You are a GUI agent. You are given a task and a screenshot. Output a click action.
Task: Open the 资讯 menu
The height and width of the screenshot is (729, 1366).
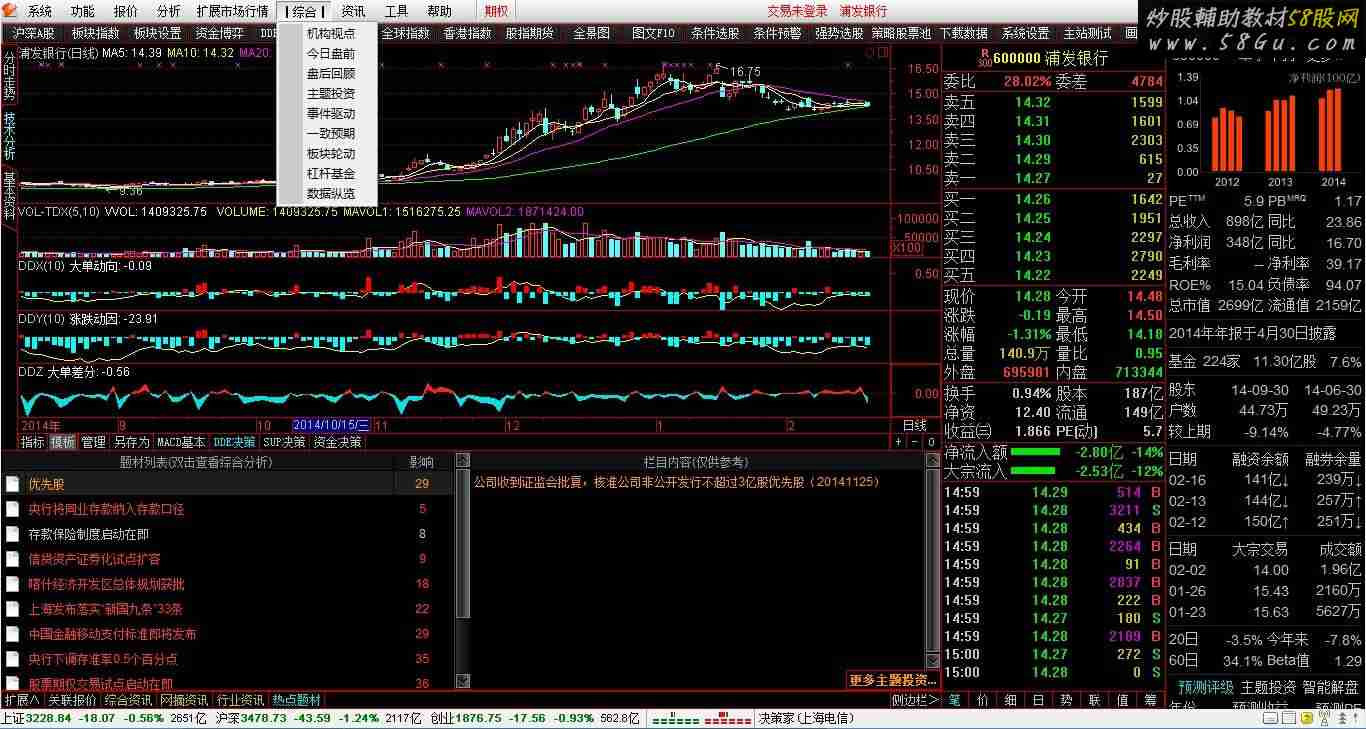click(x=353, y=11)
